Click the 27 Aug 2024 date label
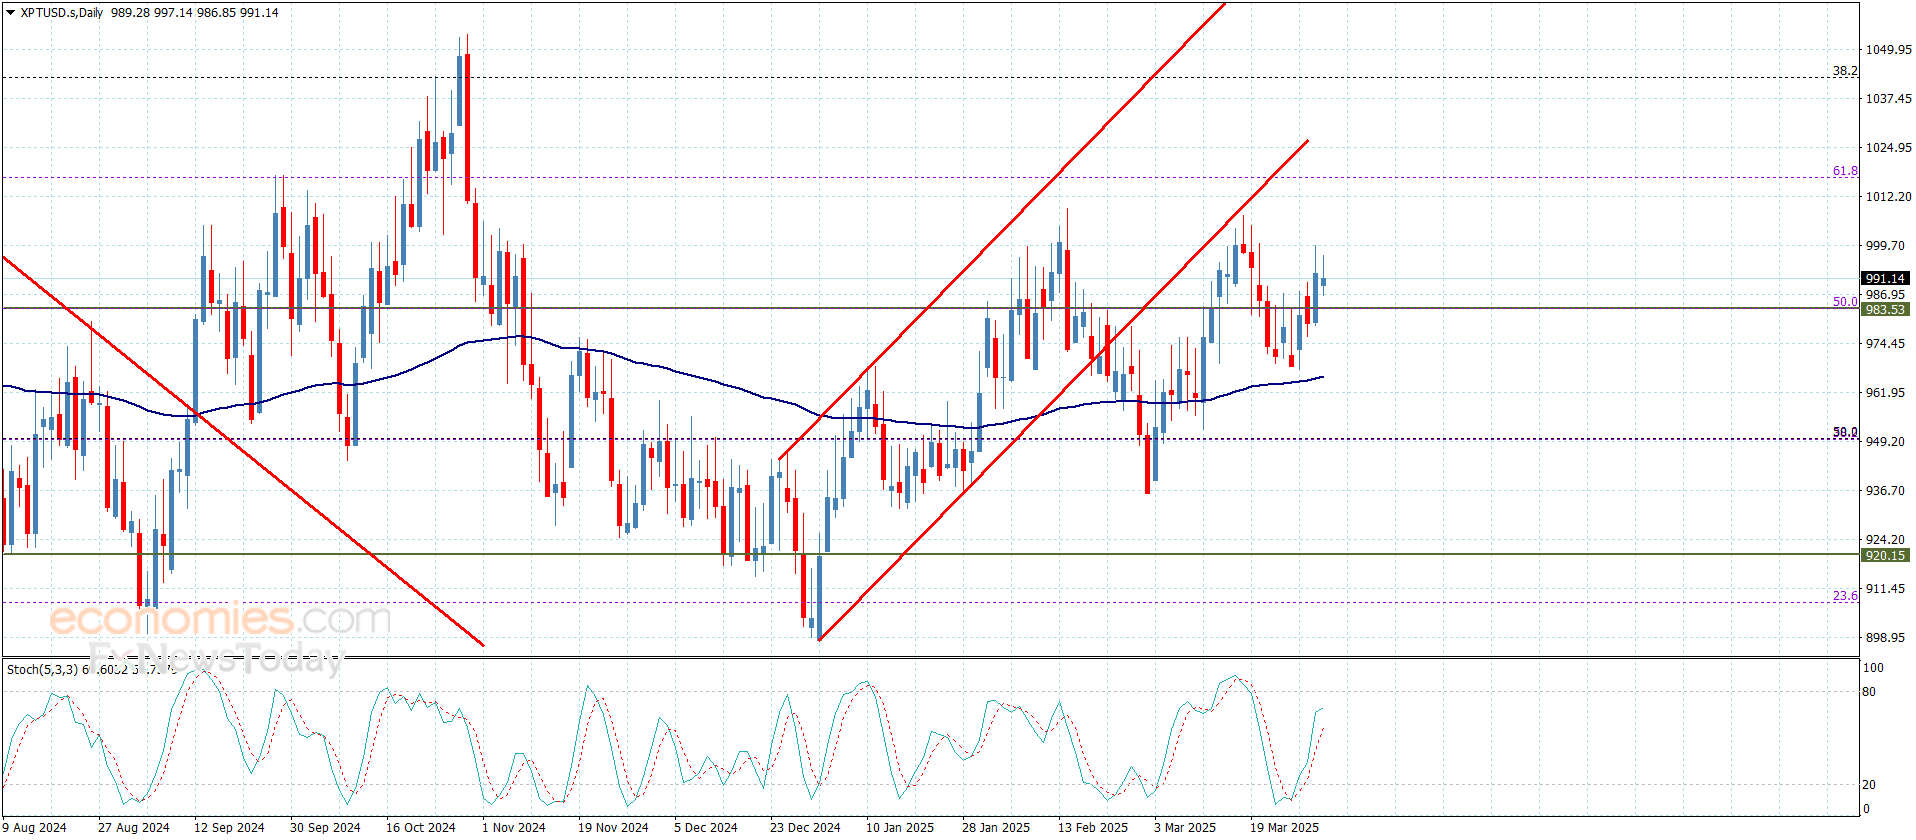This screenshot has height=840, width=1916. click(134, 827)
